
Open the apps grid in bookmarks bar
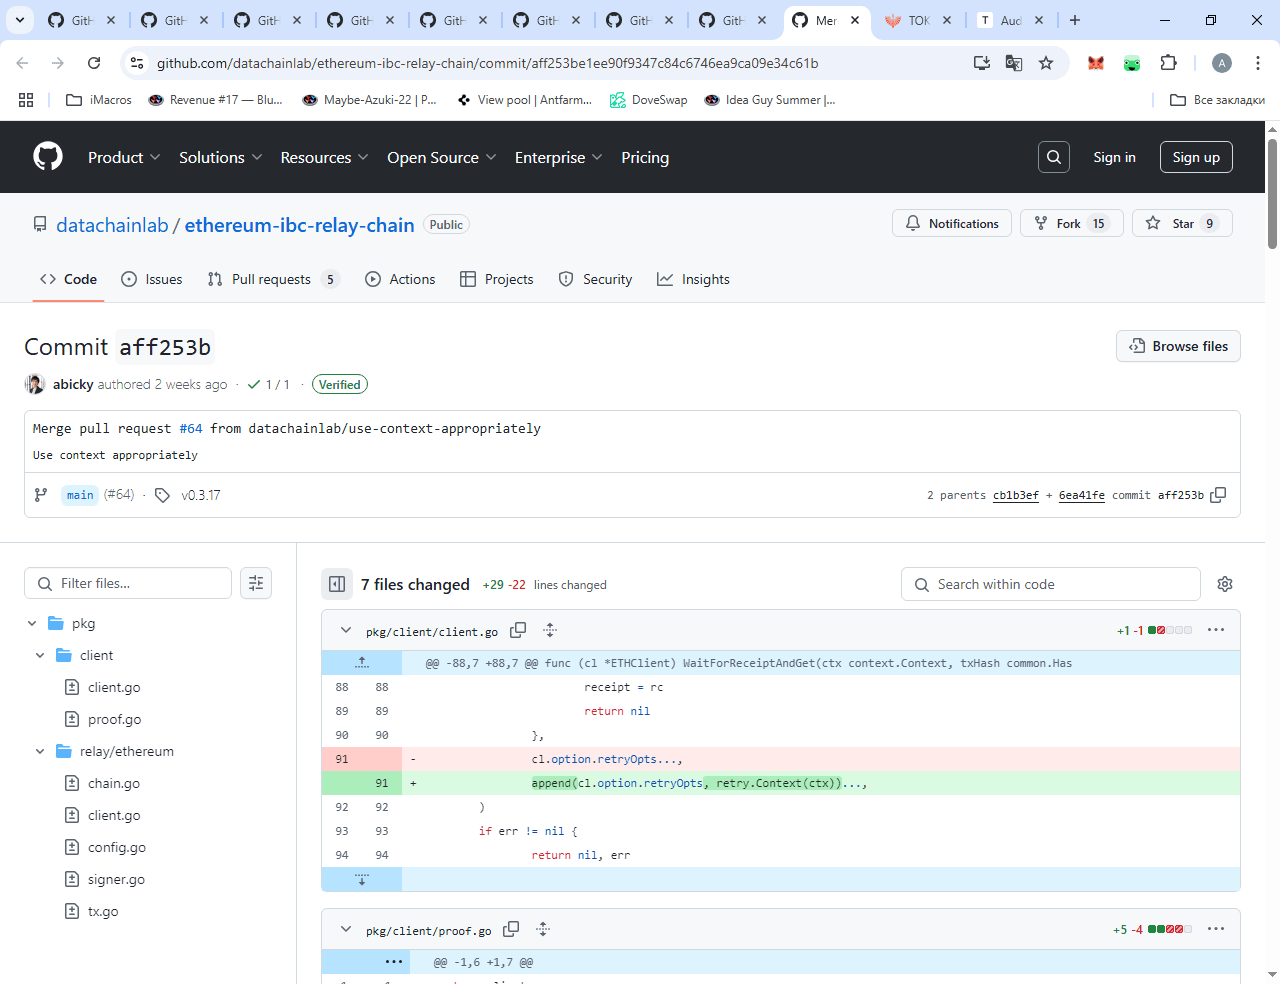[26, 100]
